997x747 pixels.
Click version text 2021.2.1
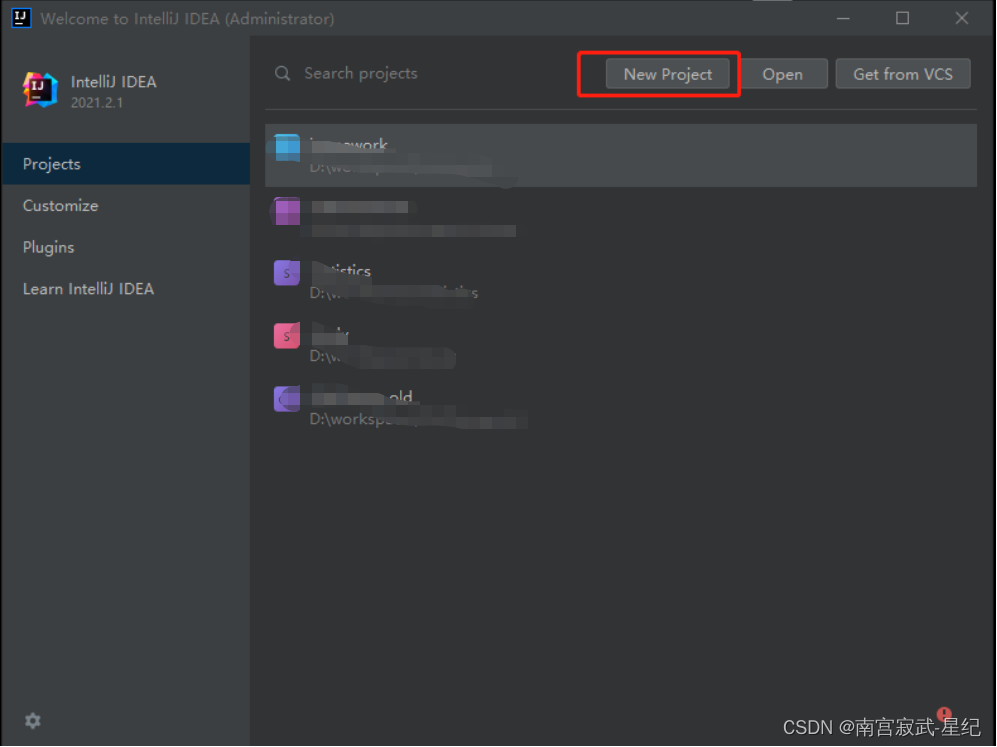click(x=97, y=102)
